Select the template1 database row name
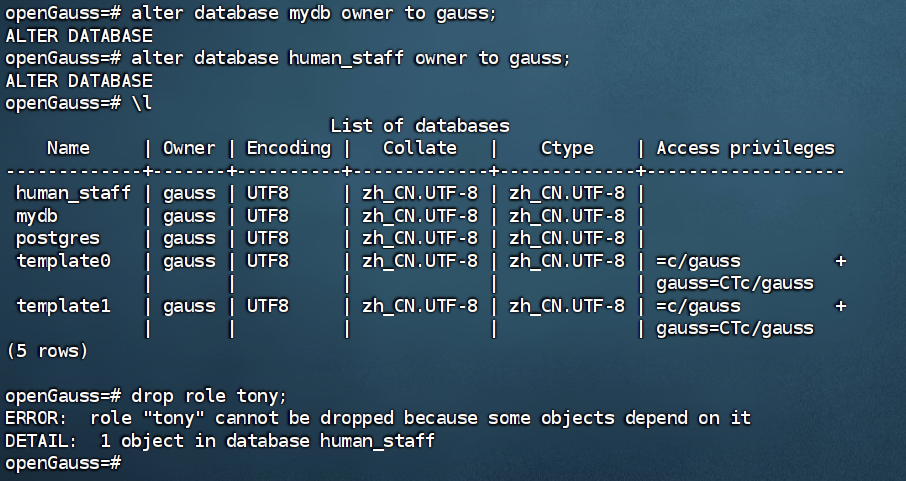This screenshot has height=481, width=906. (63, 305)
